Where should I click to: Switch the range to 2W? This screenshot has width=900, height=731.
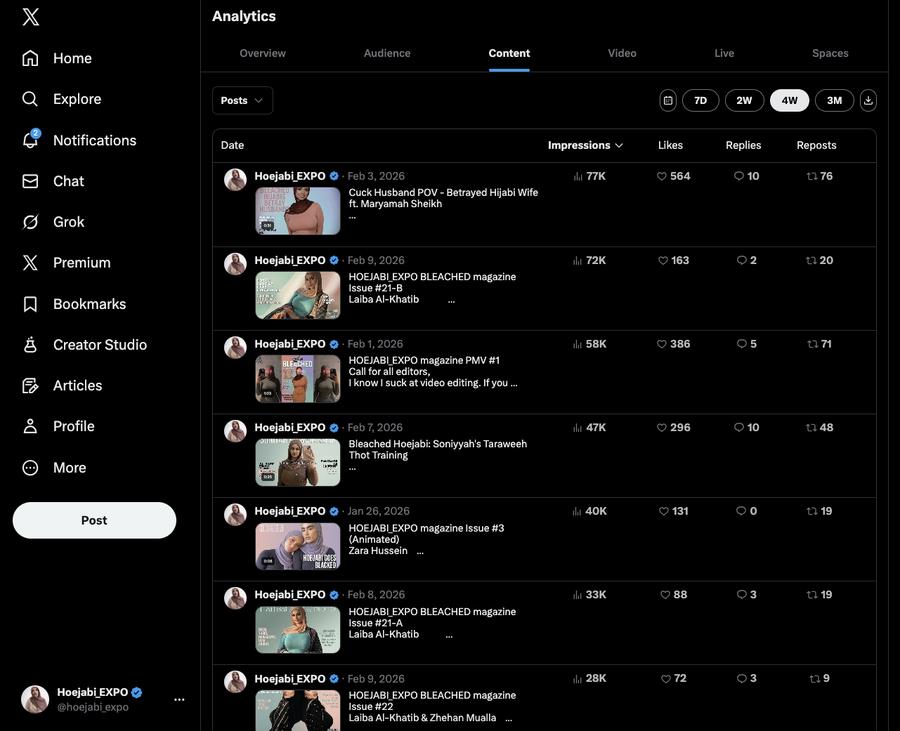pos(744,100)
